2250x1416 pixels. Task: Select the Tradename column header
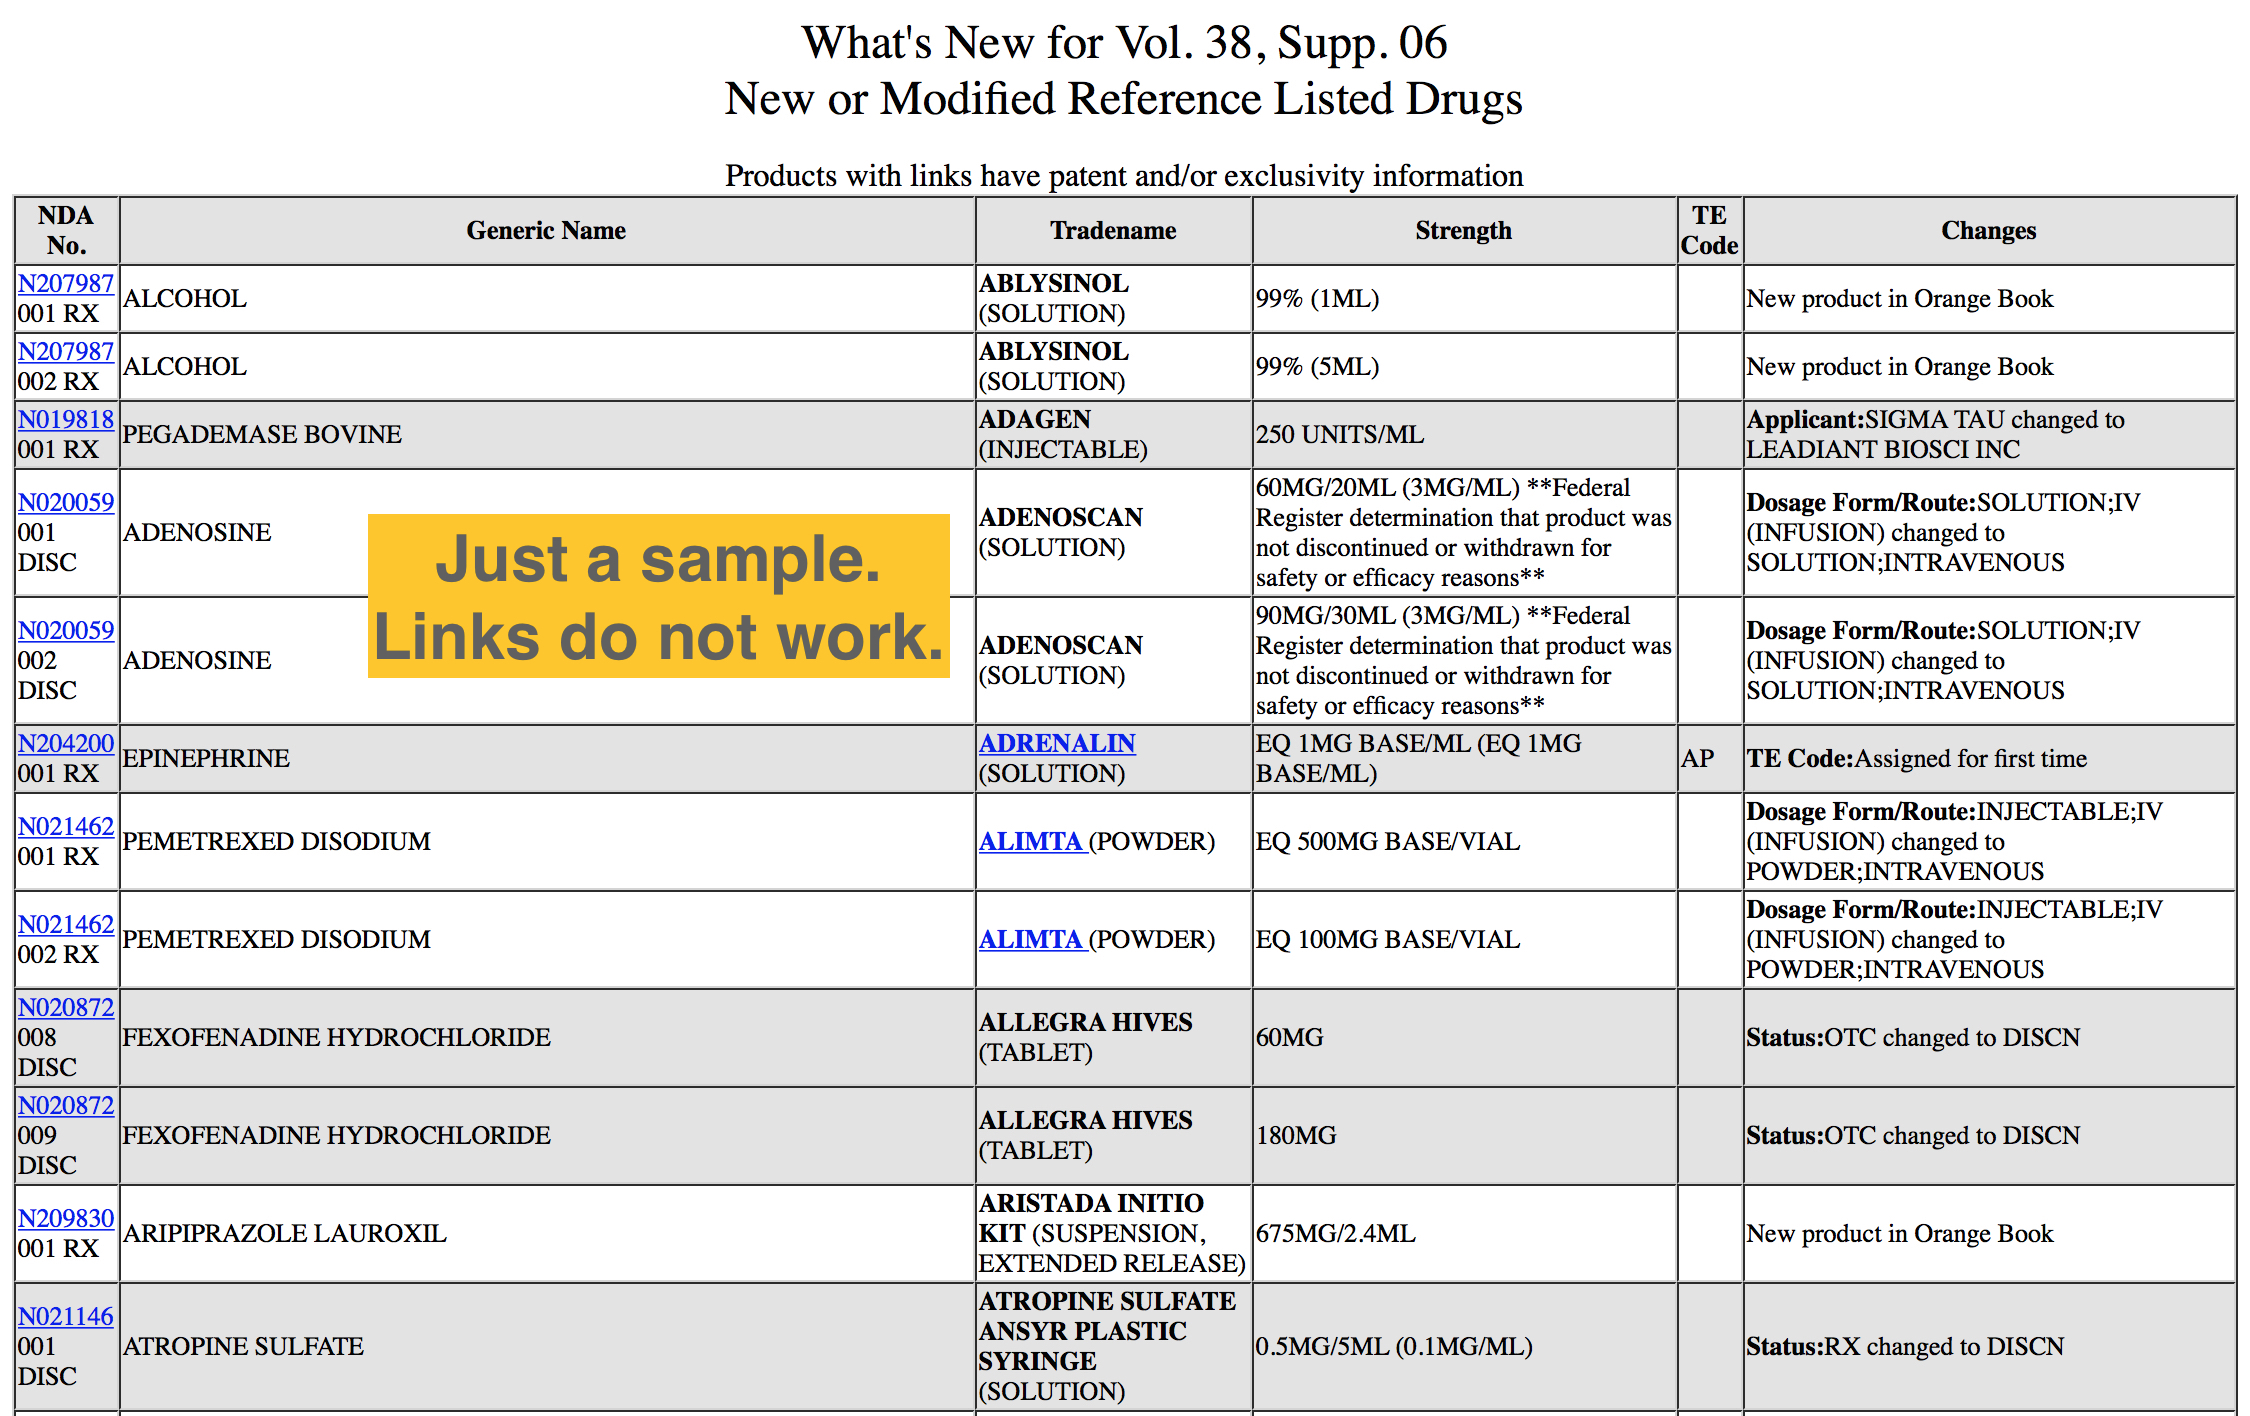pos(1113,230)
